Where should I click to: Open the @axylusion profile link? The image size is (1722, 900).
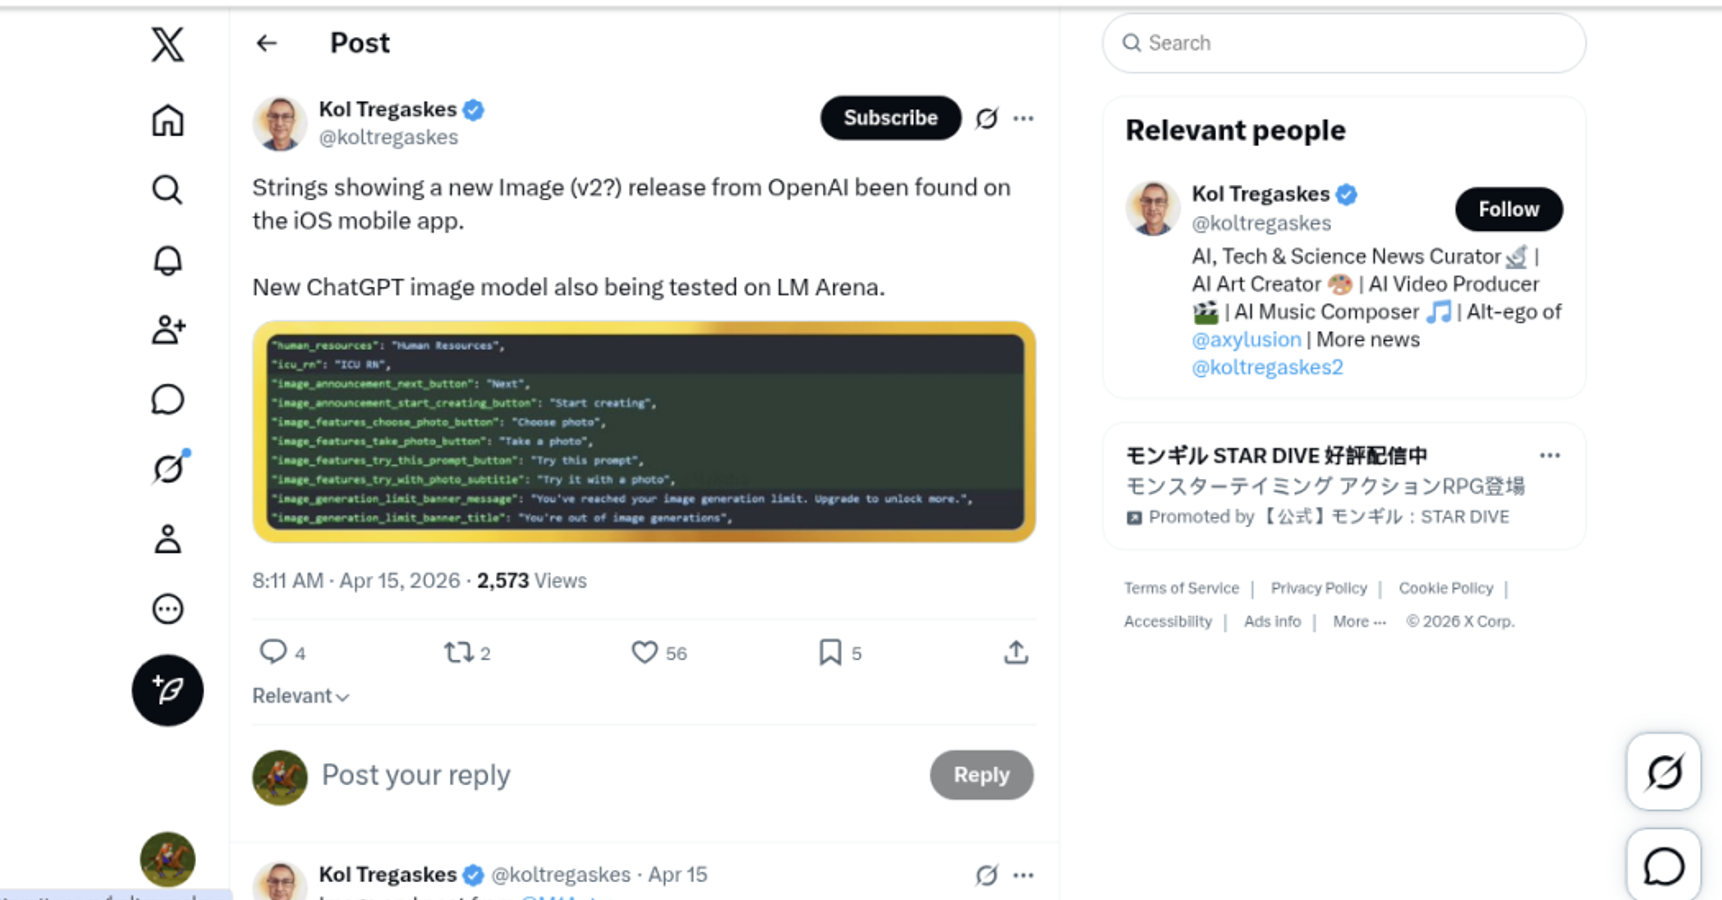pos(1246,340)
